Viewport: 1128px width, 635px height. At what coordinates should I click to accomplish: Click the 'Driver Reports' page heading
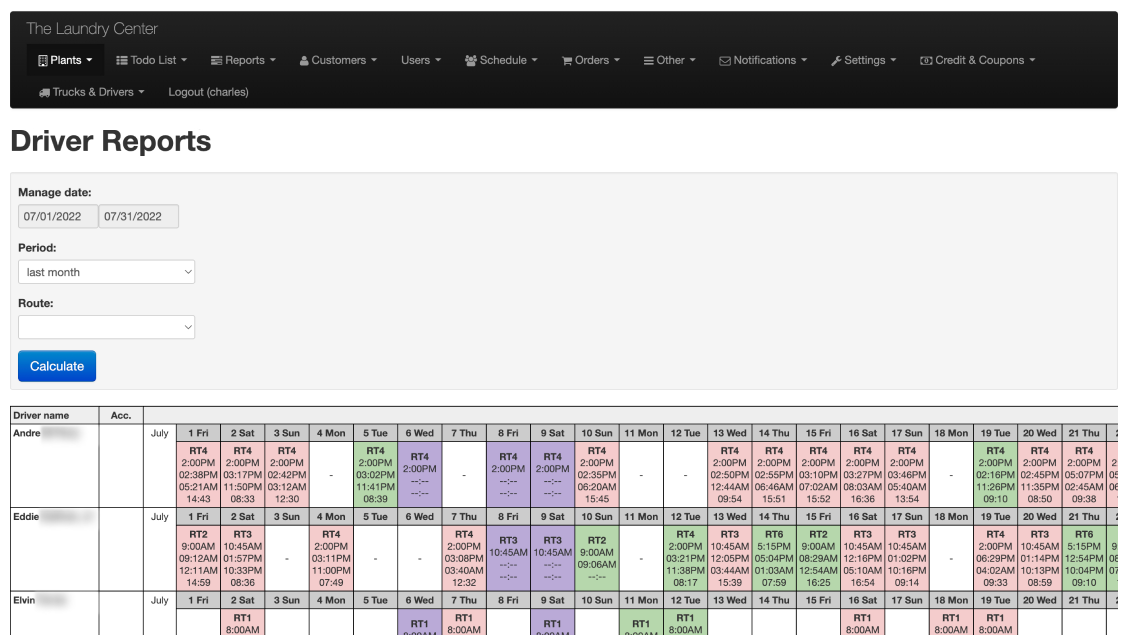click(111, 141)
